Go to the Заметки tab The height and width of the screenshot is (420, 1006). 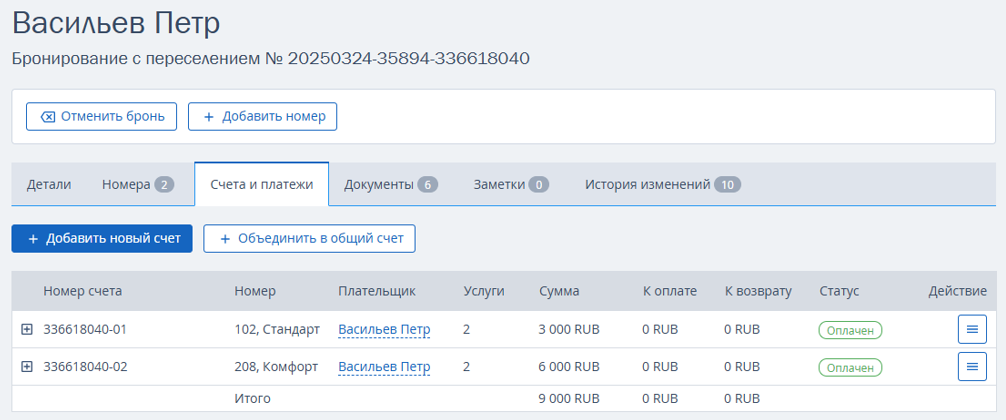coord(511,185)
